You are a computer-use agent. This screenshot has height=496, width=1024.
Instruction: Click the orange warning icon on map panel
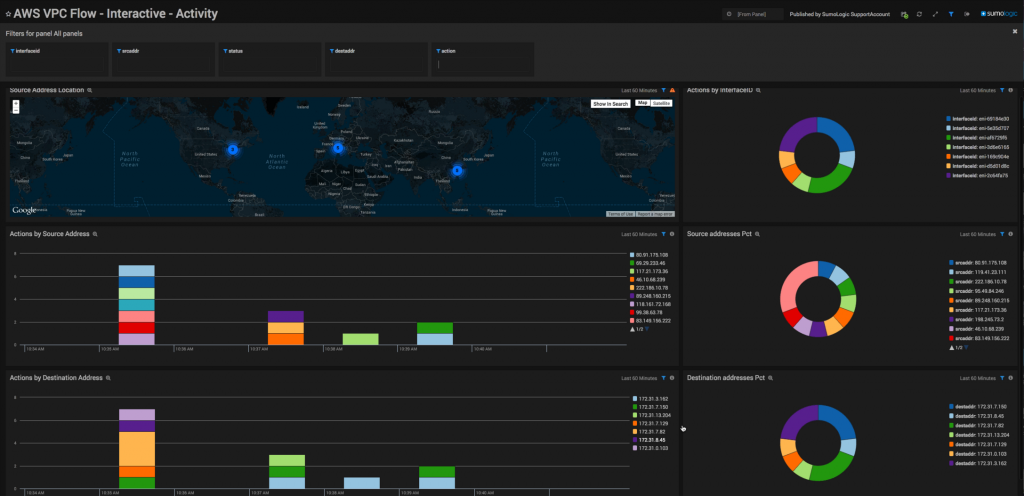click(x=672, y=90)
